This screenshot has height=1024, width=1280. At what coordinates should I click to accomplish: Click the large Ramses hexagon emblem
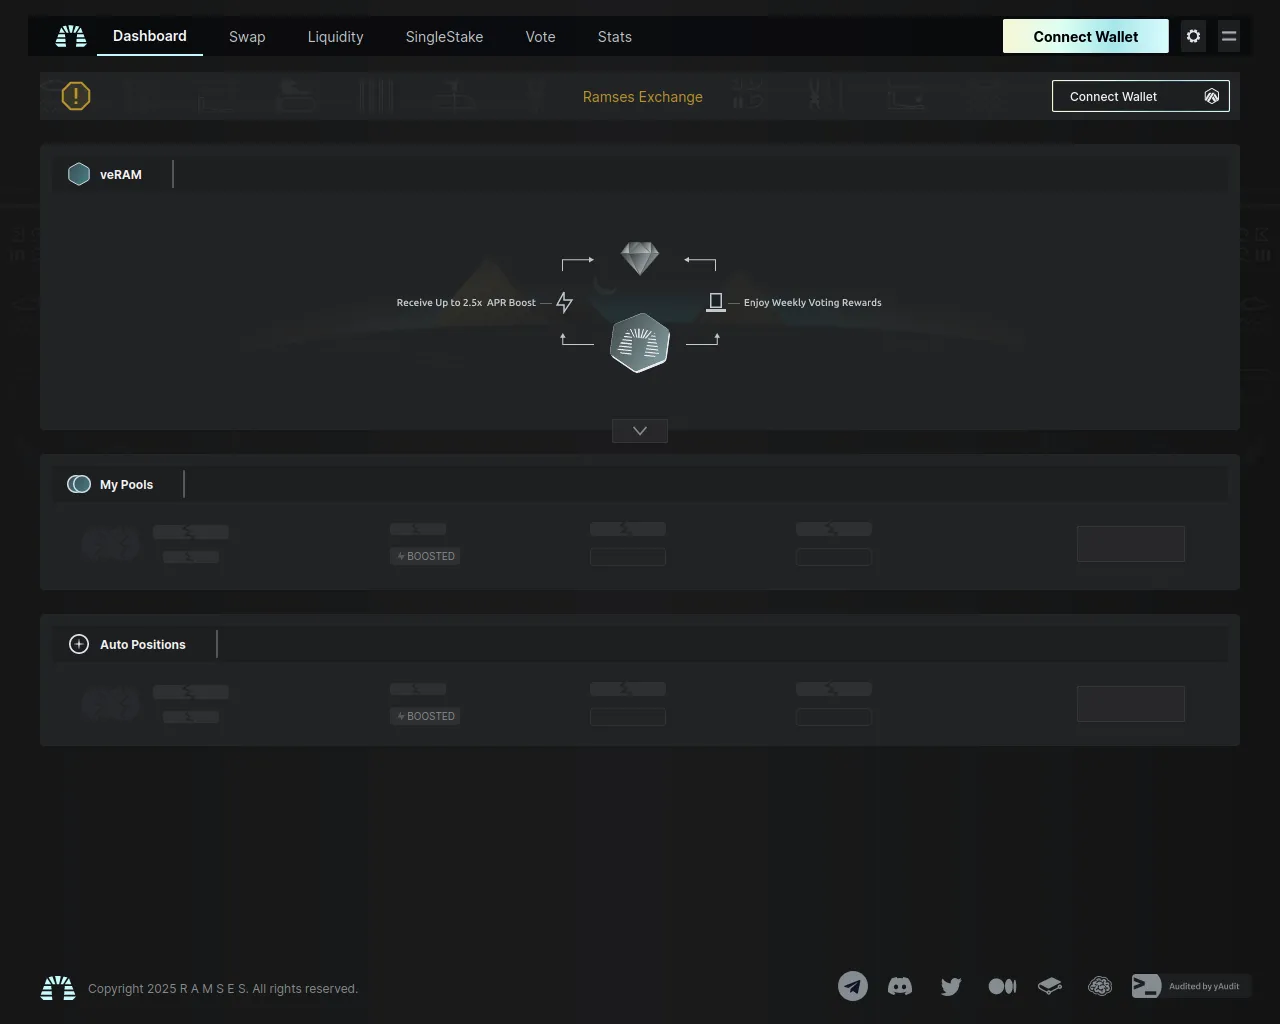[x=640, y=343]
